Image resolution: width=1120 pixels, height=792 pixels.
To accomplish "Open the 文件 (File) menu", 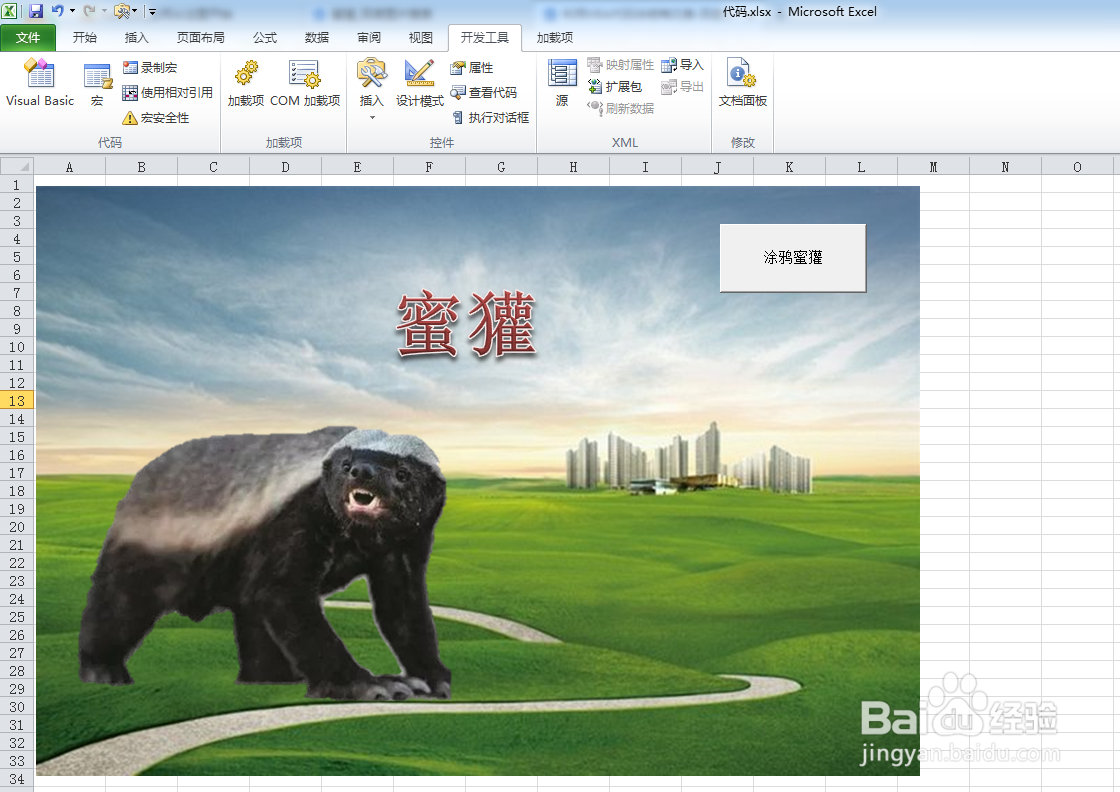I will [x=28, y=37].
